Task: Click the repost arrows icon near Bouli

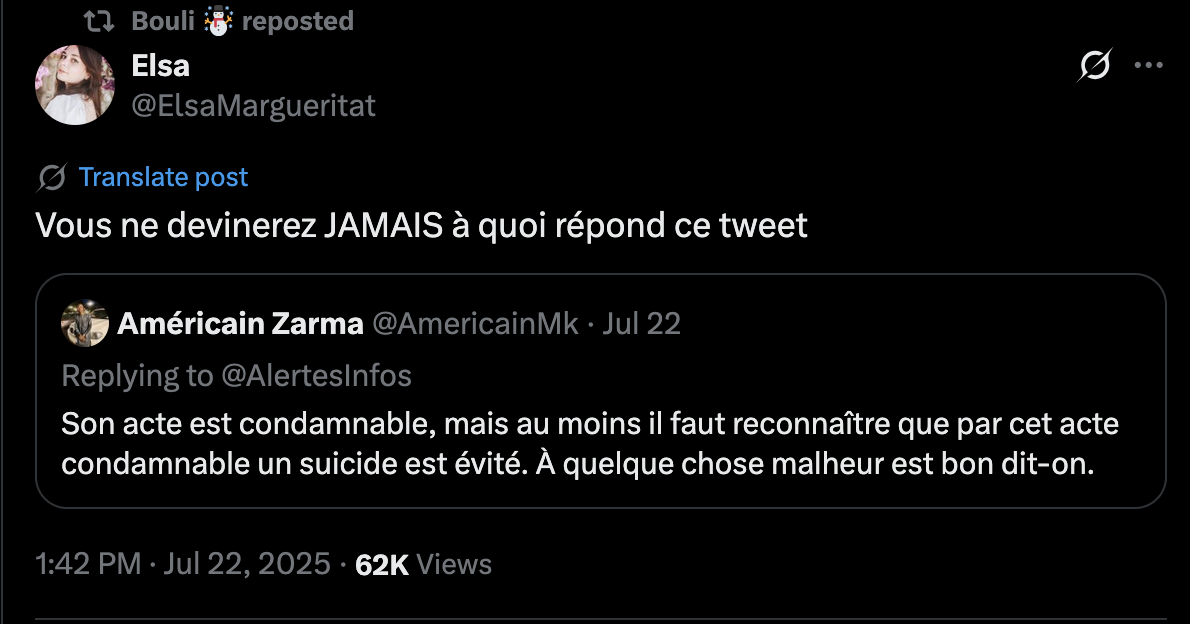Action: (99, 21)
